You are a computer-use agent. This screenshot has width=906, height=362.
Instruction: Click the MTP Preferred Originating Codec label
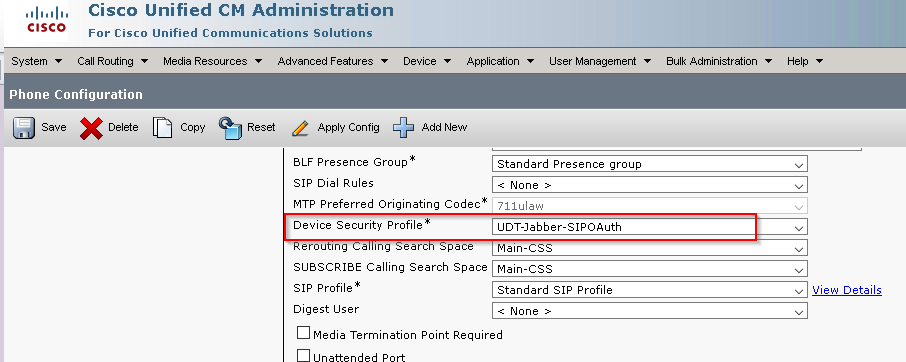pos(391,203)
